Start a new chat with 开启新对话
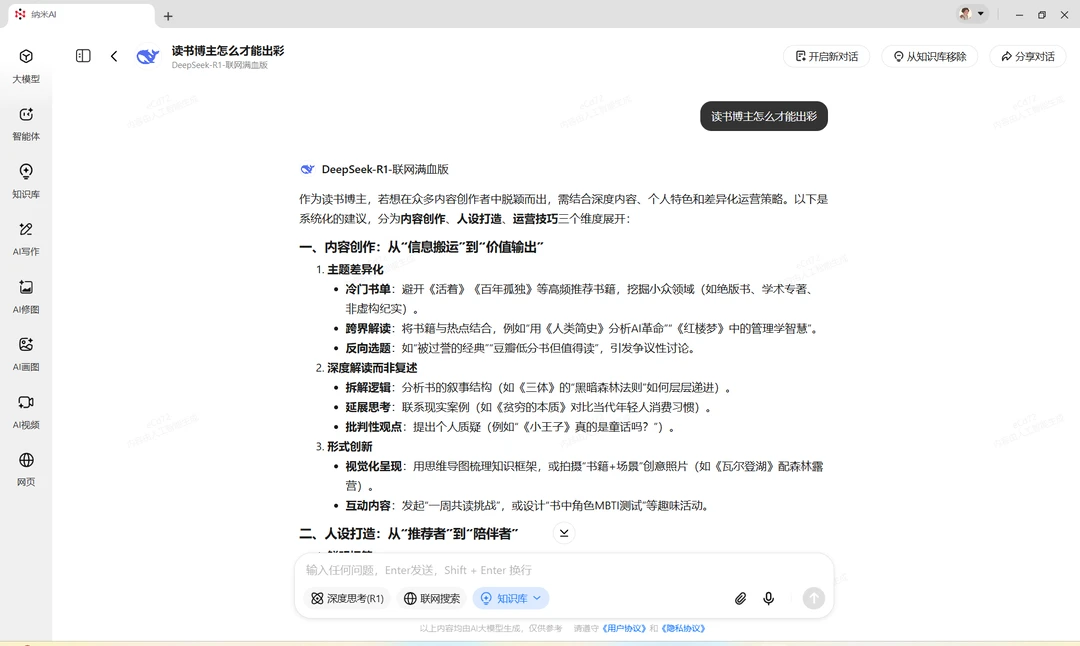The width and height of the screenshot is (1080, 646). (827, 56)
